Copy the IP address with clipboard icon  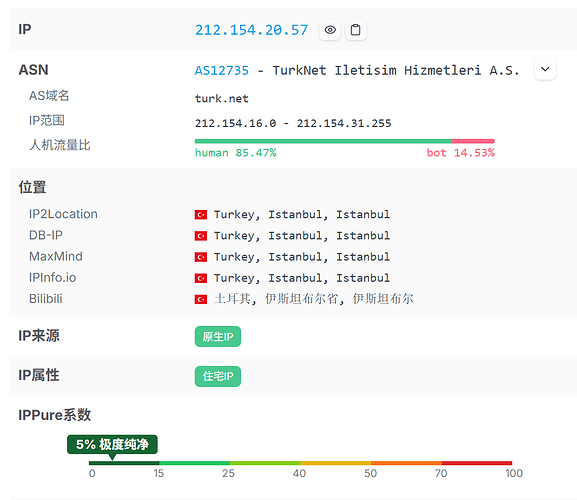(x=355, y=30)
